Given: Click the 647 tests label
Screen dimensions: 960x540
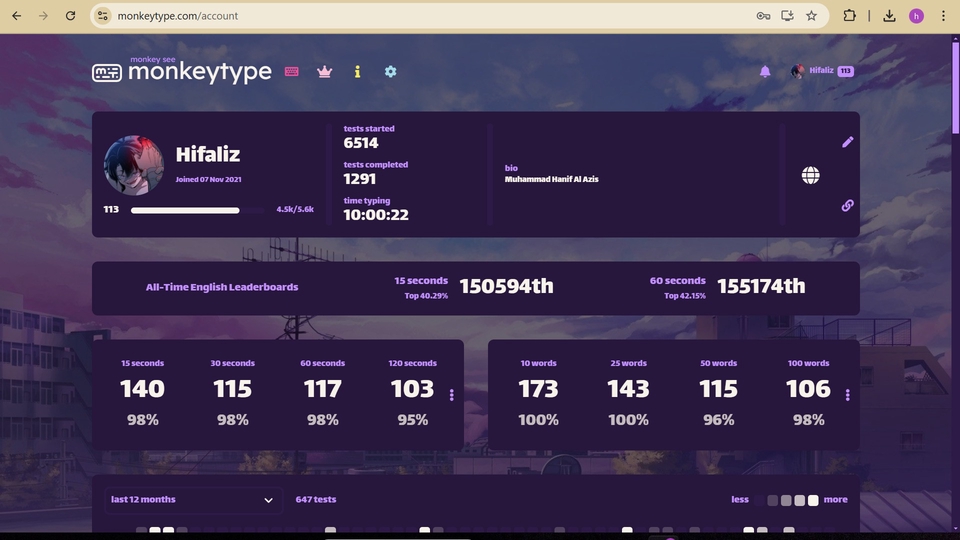Looking at the screenshot, I should point(316,500).
